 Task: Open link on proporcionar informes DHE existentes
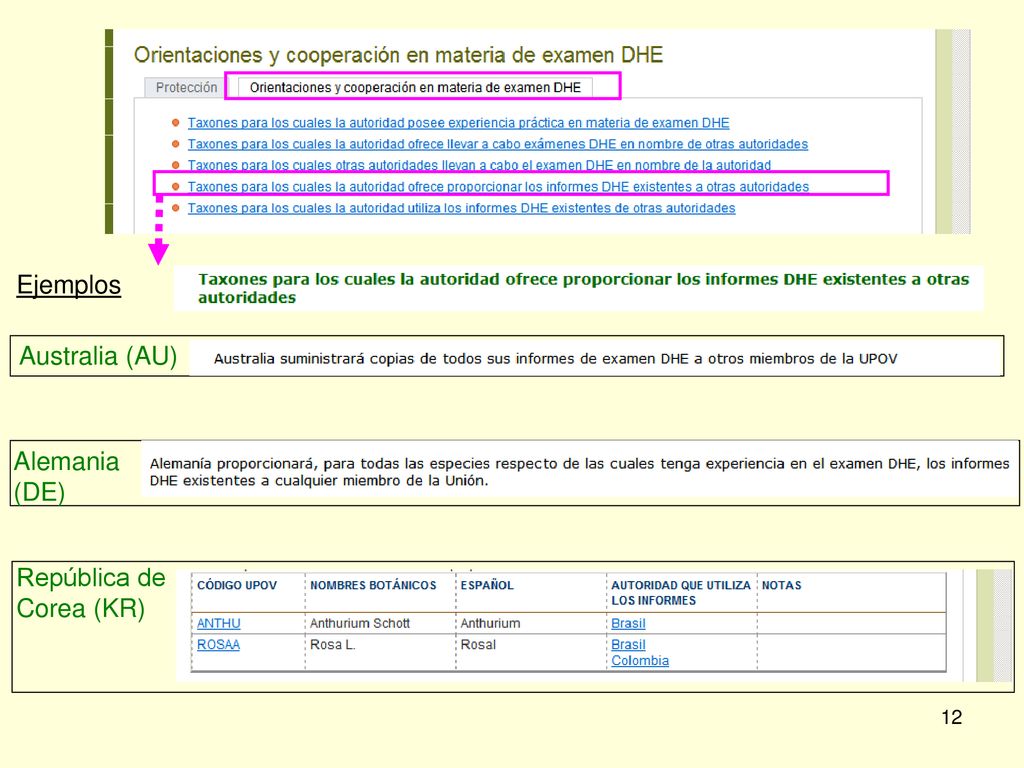pyautogui.click(x=498, y=187)
